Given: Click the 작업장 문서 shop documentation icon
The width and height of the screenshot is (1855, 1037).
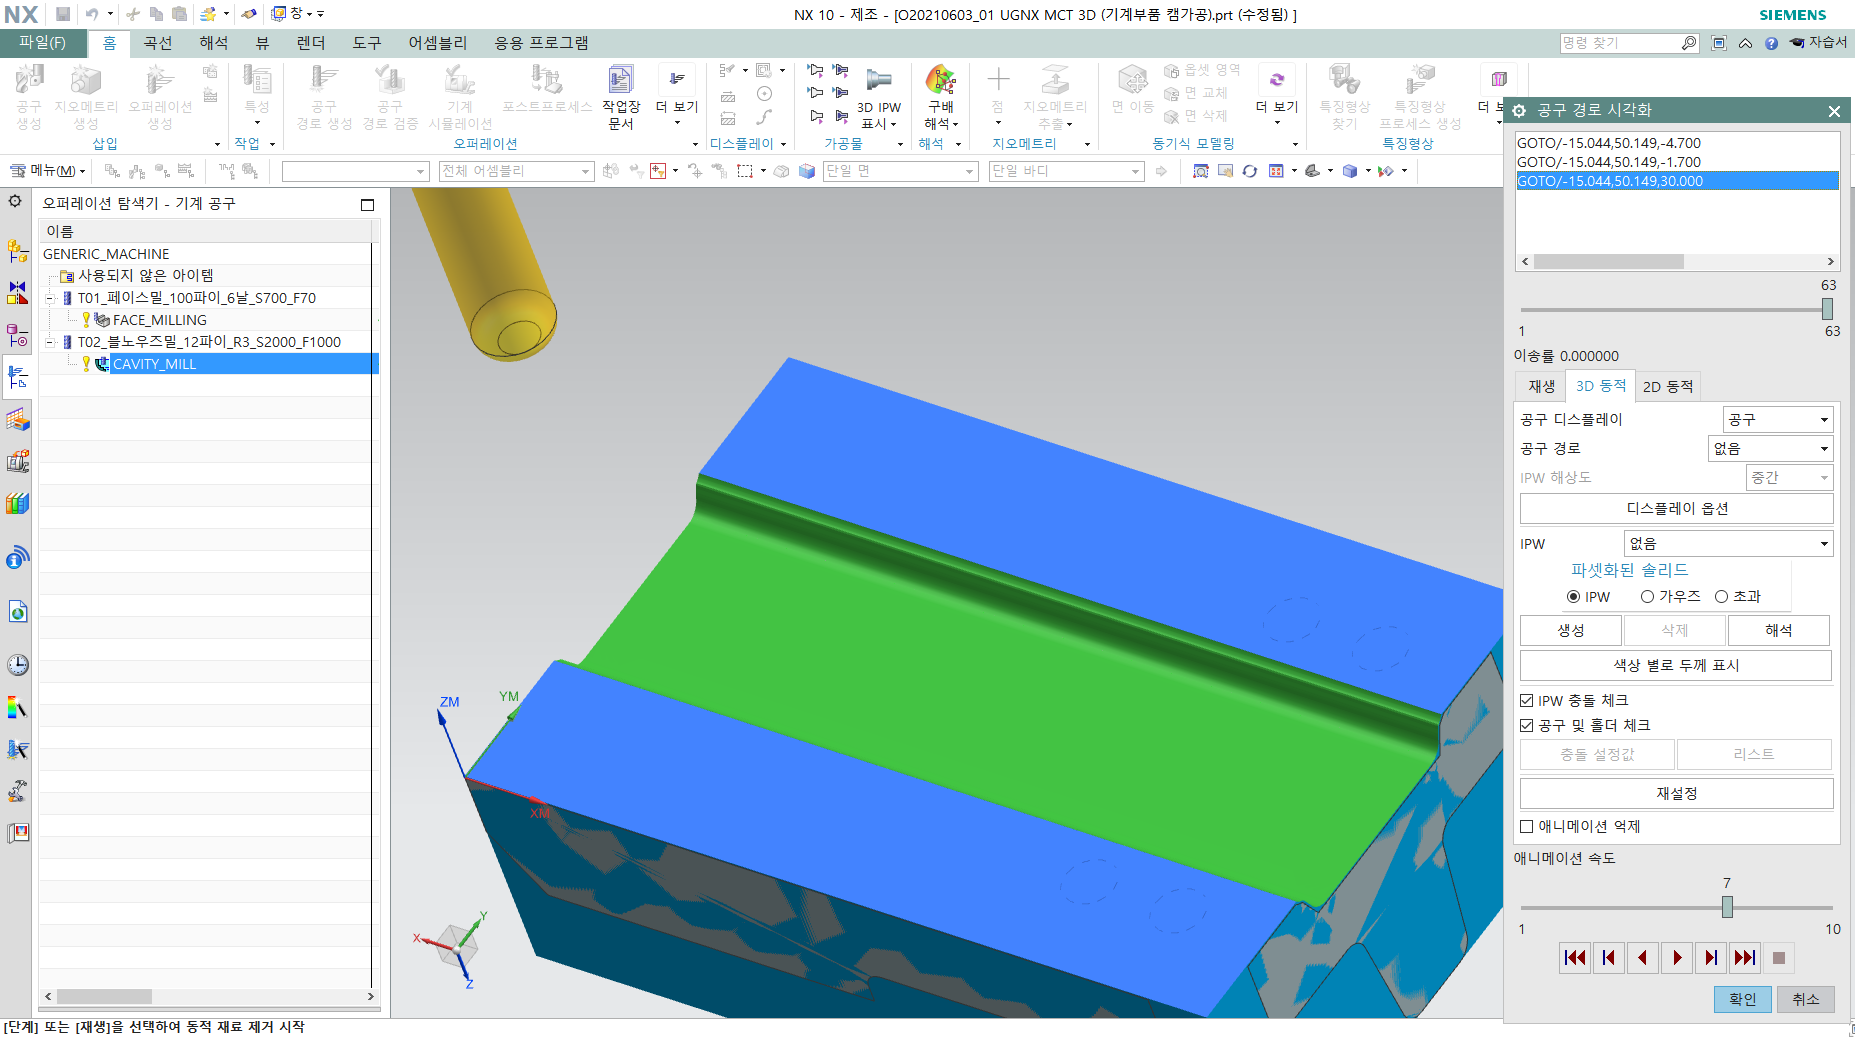Looking at the screenshot, I should 621,82.
